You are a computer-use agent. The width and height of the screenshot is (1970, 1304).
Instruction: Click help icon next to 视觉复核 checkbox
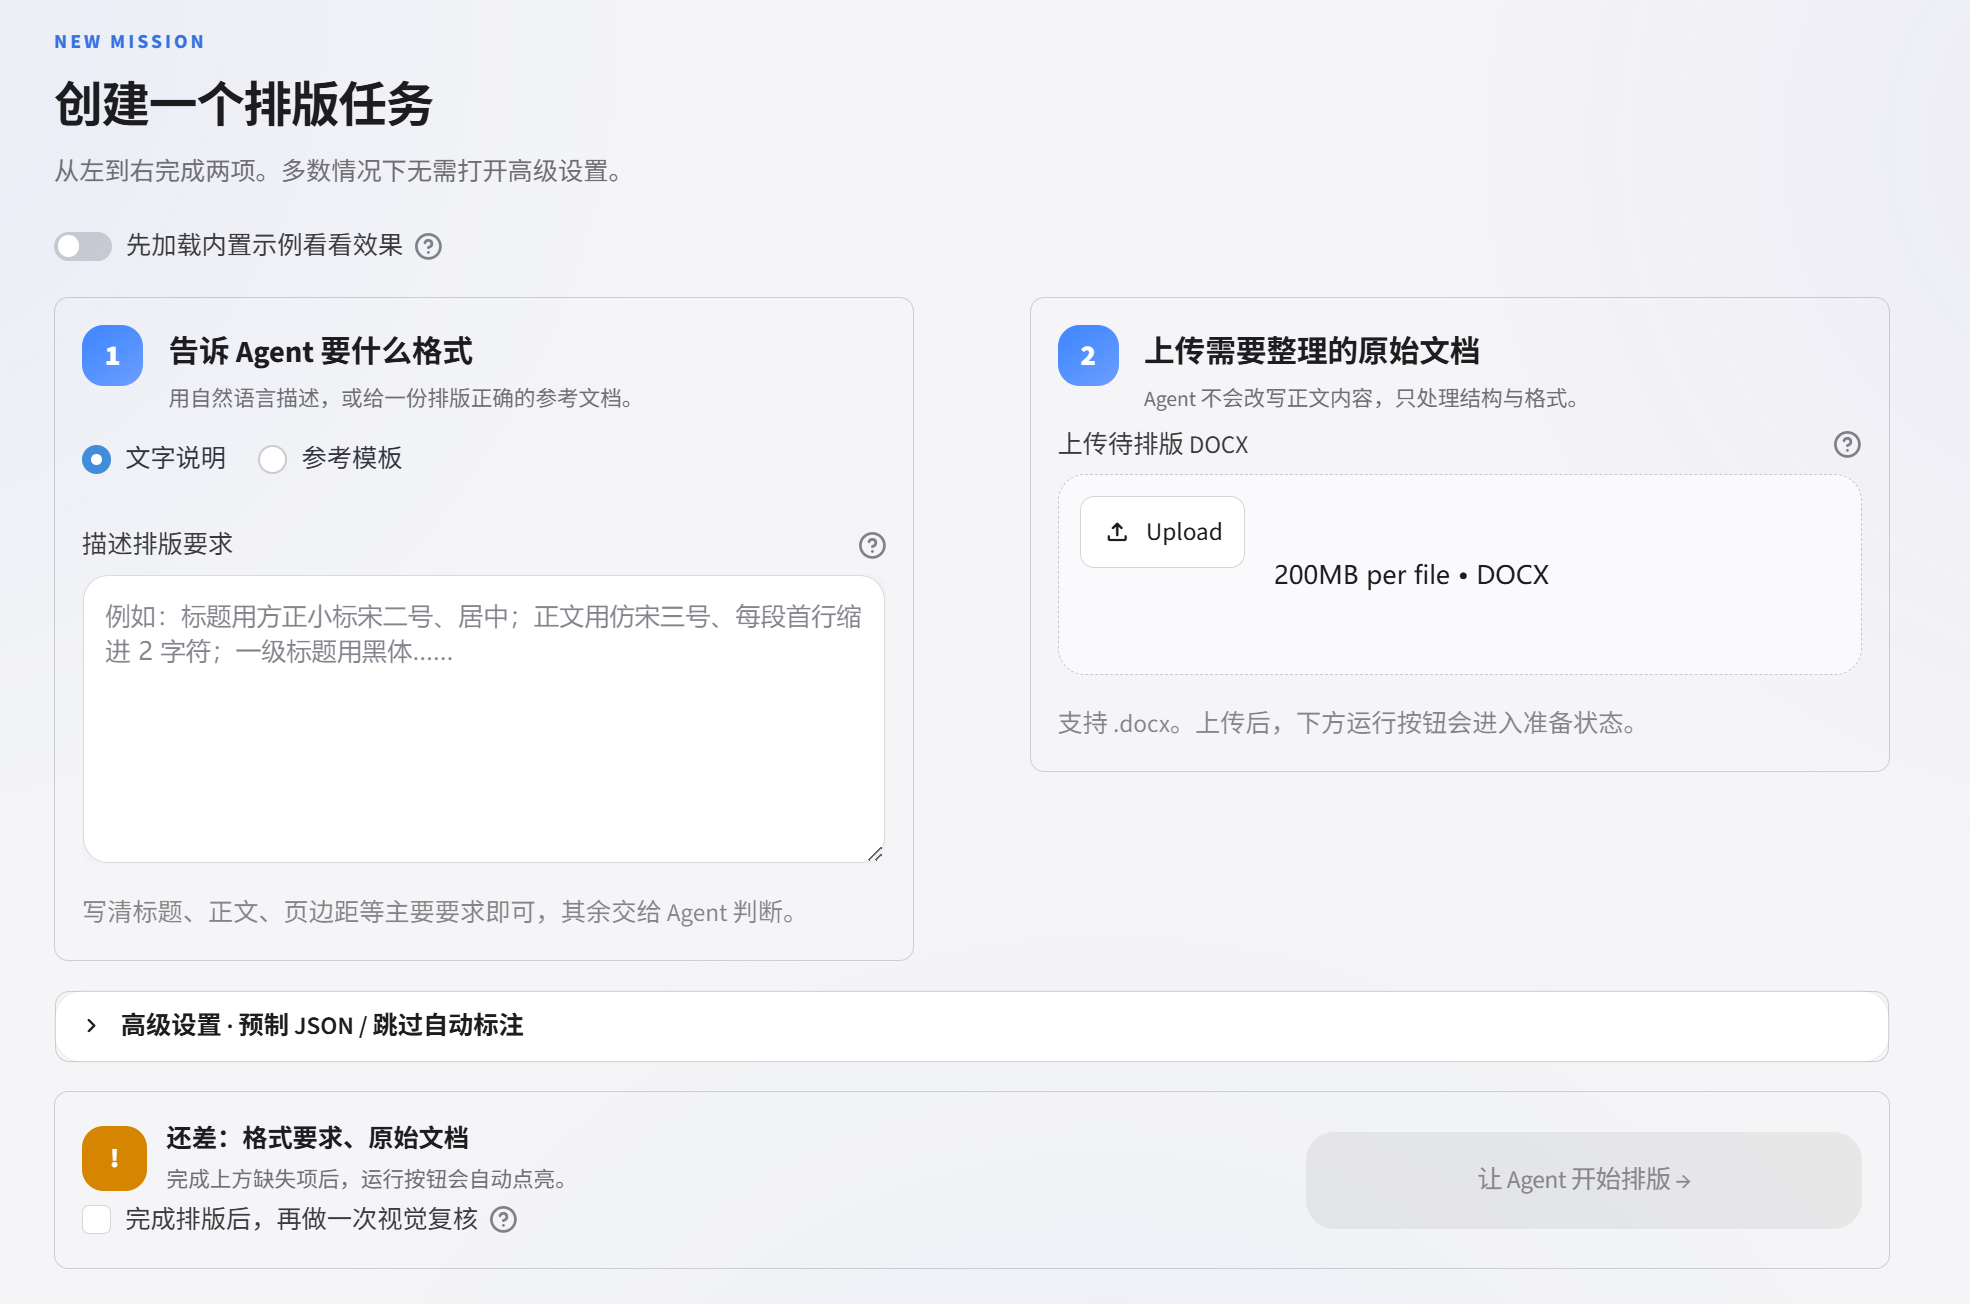pos(504,1219)
